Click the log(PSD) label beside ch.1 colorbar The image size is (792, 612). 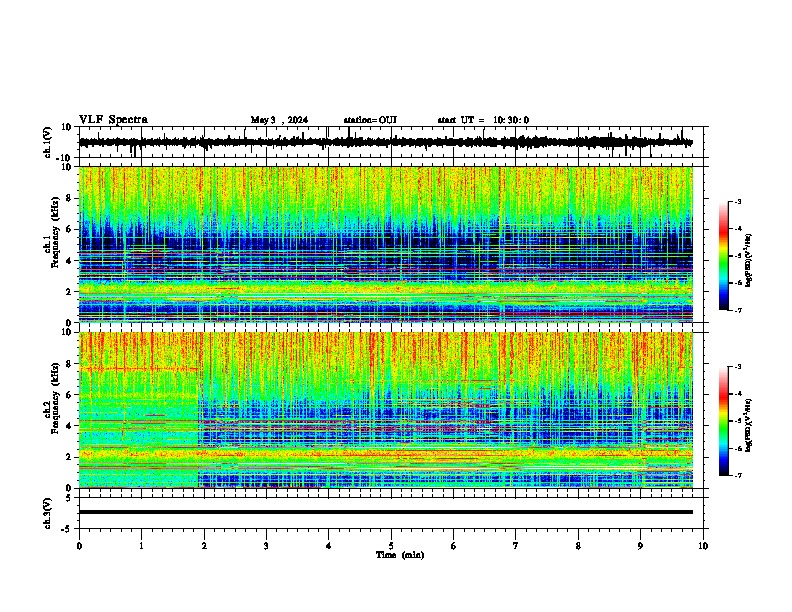pos(749,260)
